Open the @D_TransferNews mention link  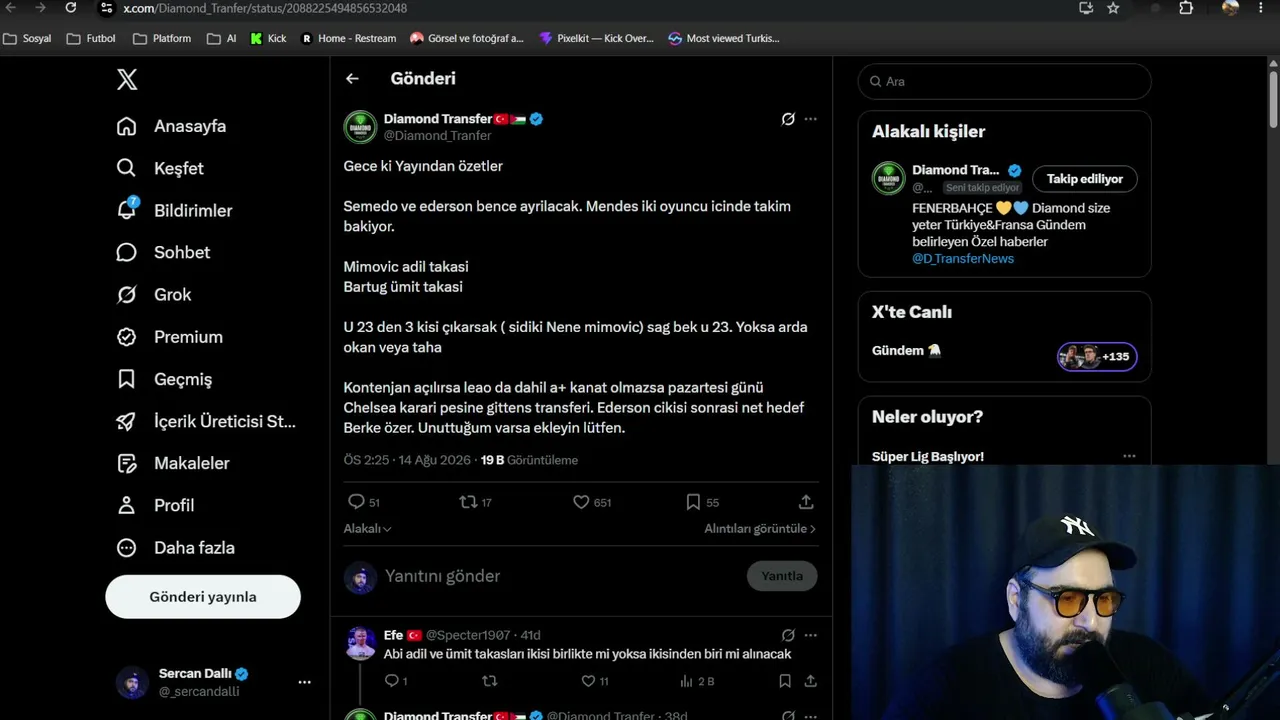pos(963,258)
